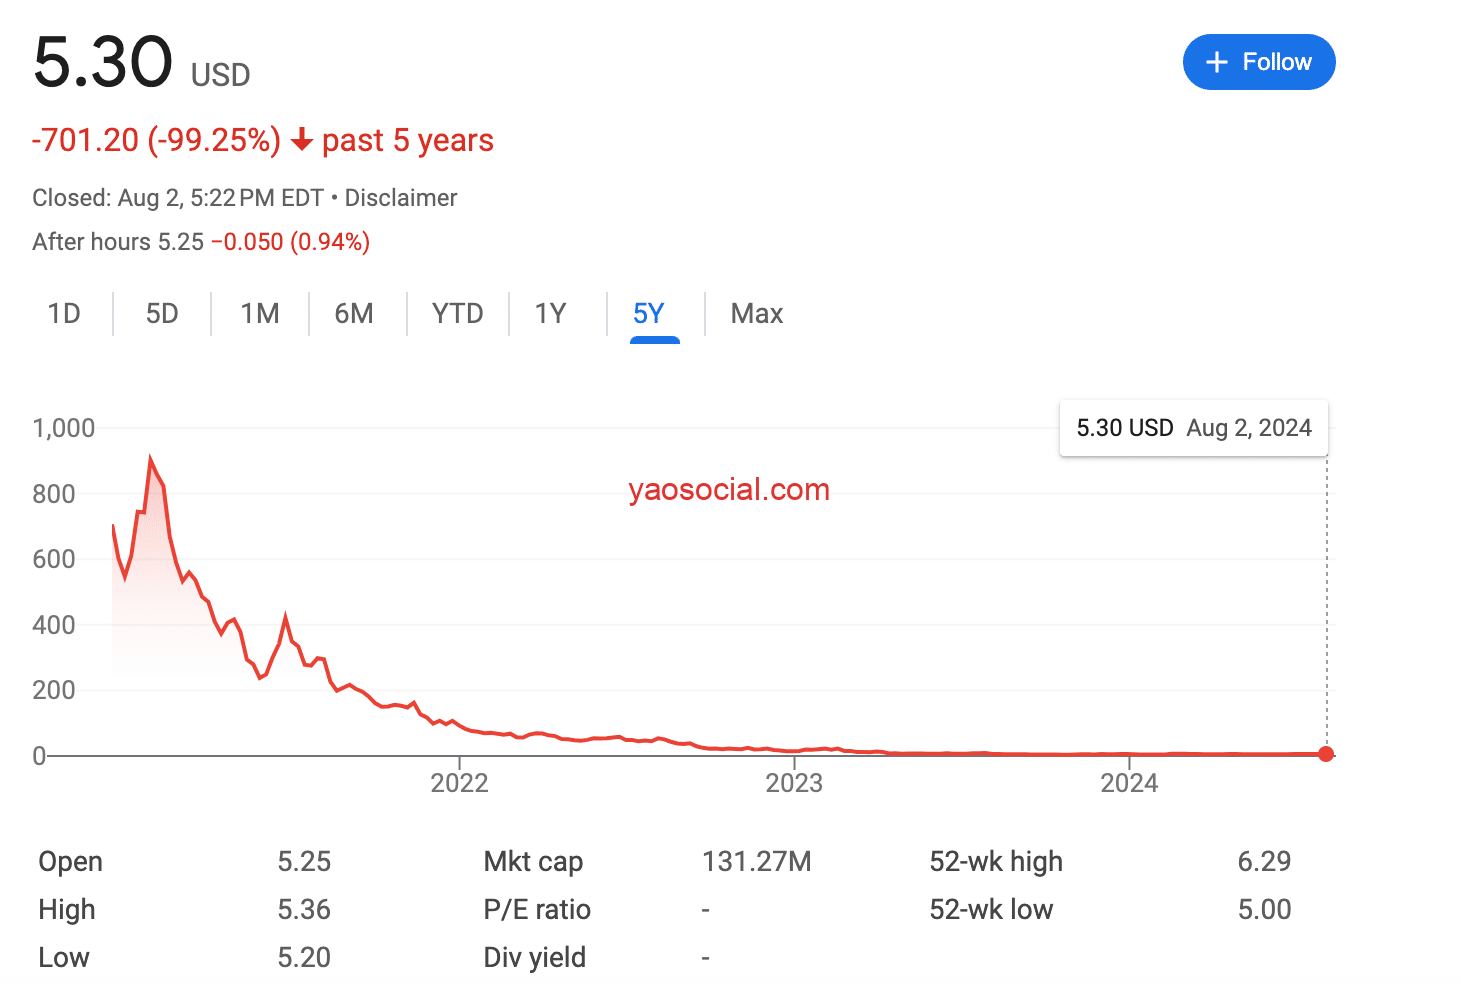
Task: Show the Max range chart
Action: coord(757,314)
